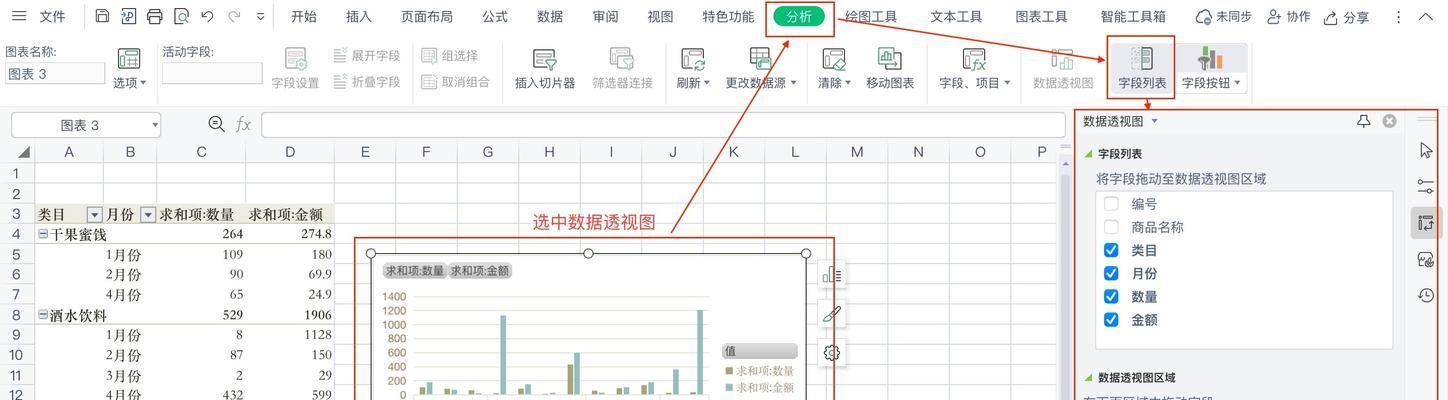Viewport: 1448px width, 400px height.
Task: Pin the 数据透视图 side panel
Action: (x=1363, y=121)
